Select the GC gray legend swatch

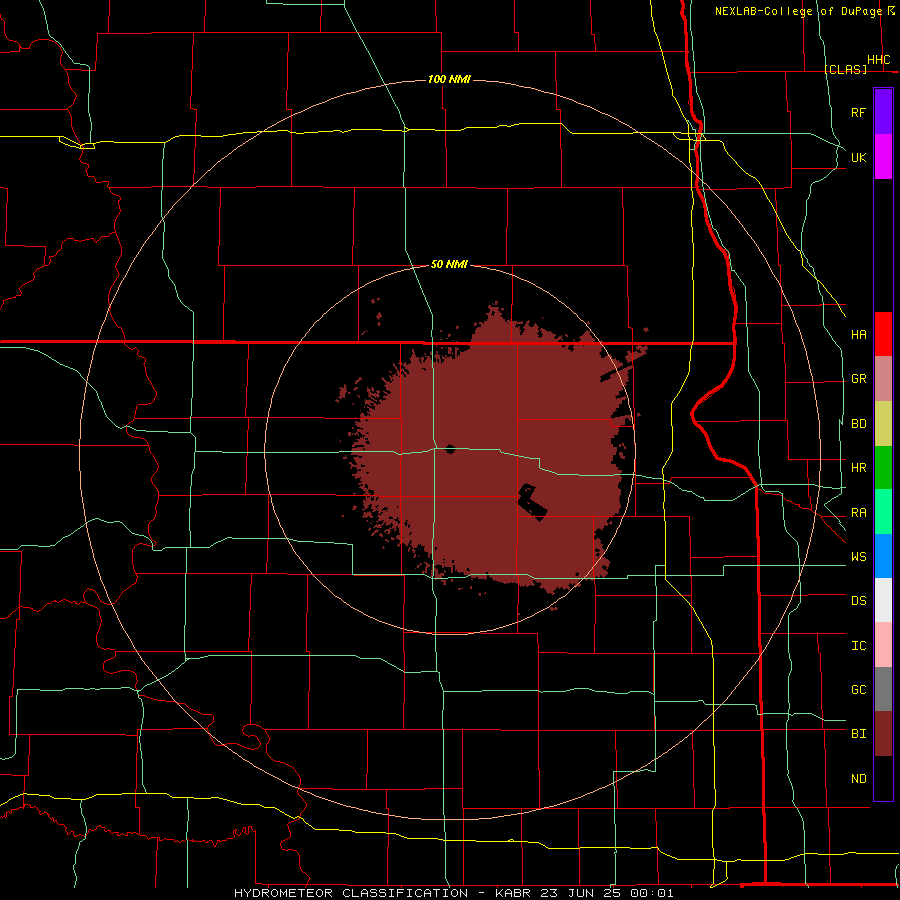tap(883, 689)
